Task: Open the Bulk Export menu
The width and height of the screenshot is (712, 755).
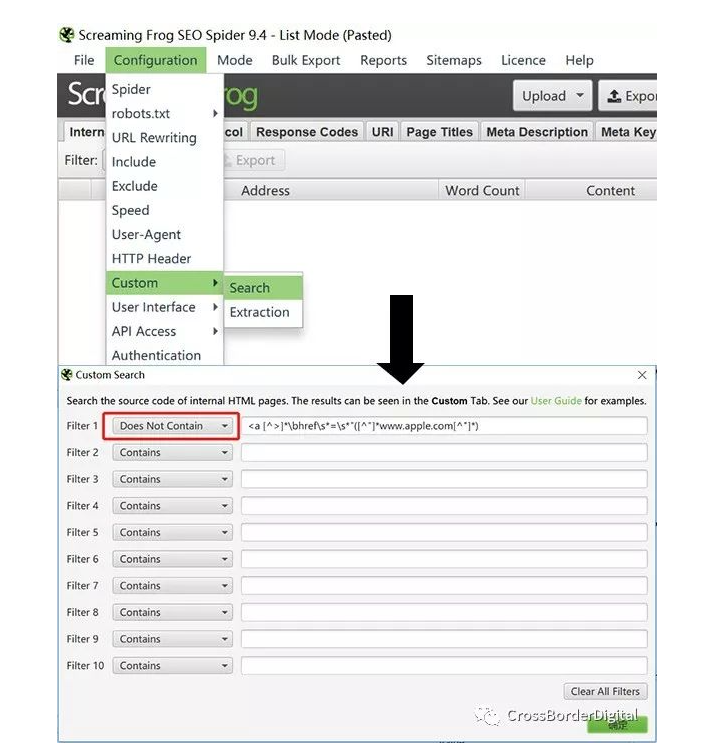Action: [306, 60]
